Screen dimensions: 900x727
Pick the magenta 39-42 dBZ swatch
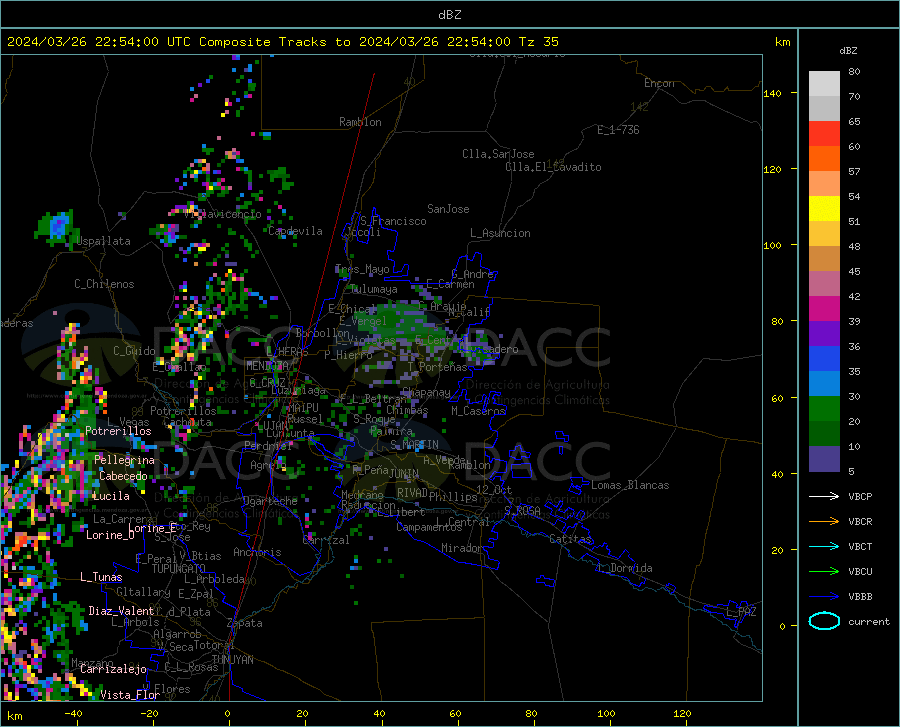pos(824,309)
